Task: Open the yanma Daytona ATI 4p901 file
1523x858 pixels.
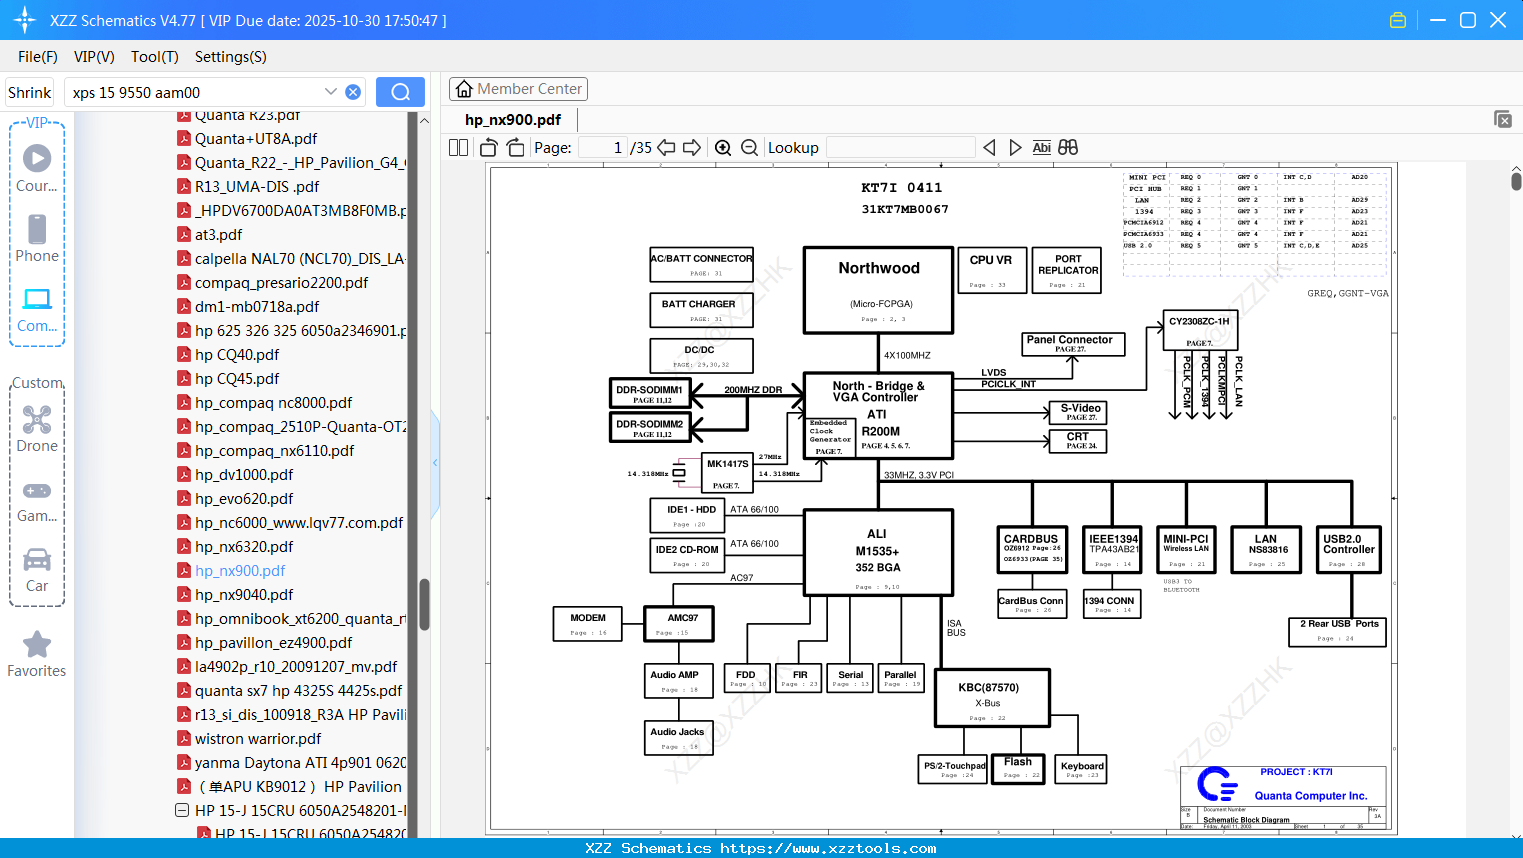Action: (300, 762)
